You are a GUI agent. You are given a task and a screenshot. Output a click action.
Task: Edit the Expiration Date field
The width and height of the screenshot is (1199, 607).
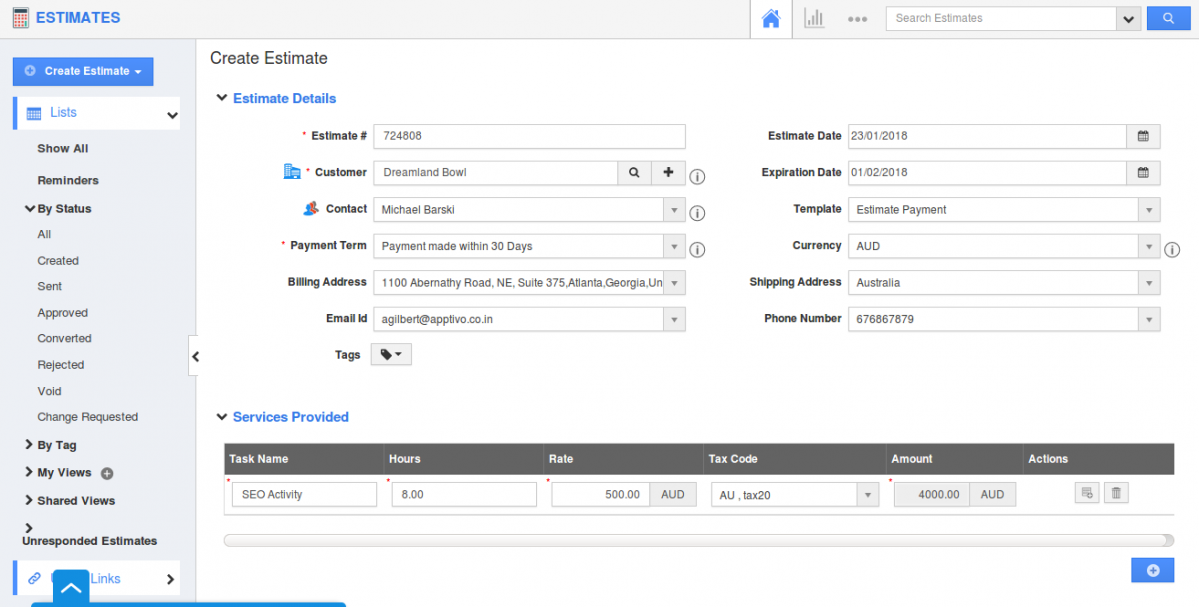click(987, 173)
